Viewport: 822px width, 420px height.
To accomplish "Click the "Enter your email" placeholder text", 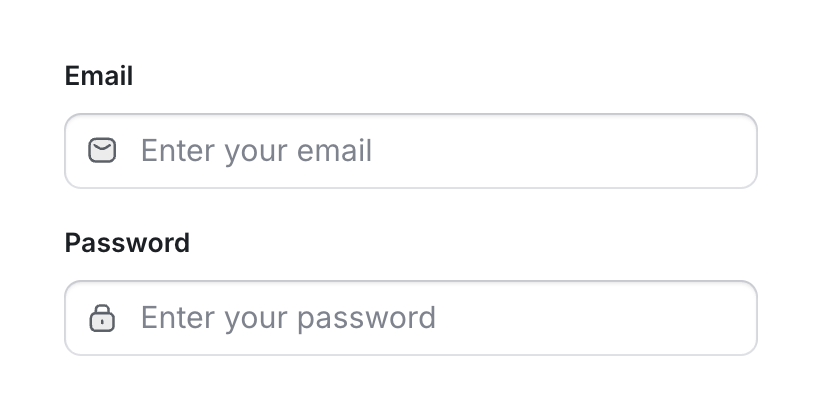I will click(x=256, y=151).
